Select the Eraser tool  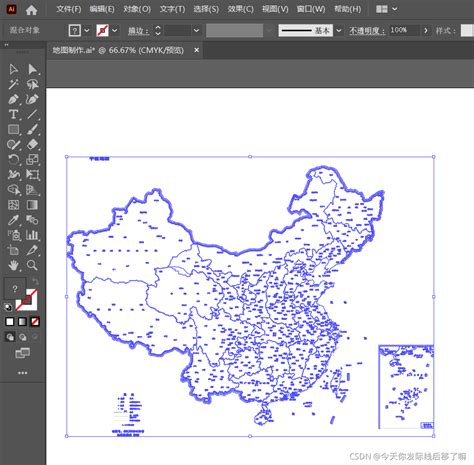pos(32,144)
